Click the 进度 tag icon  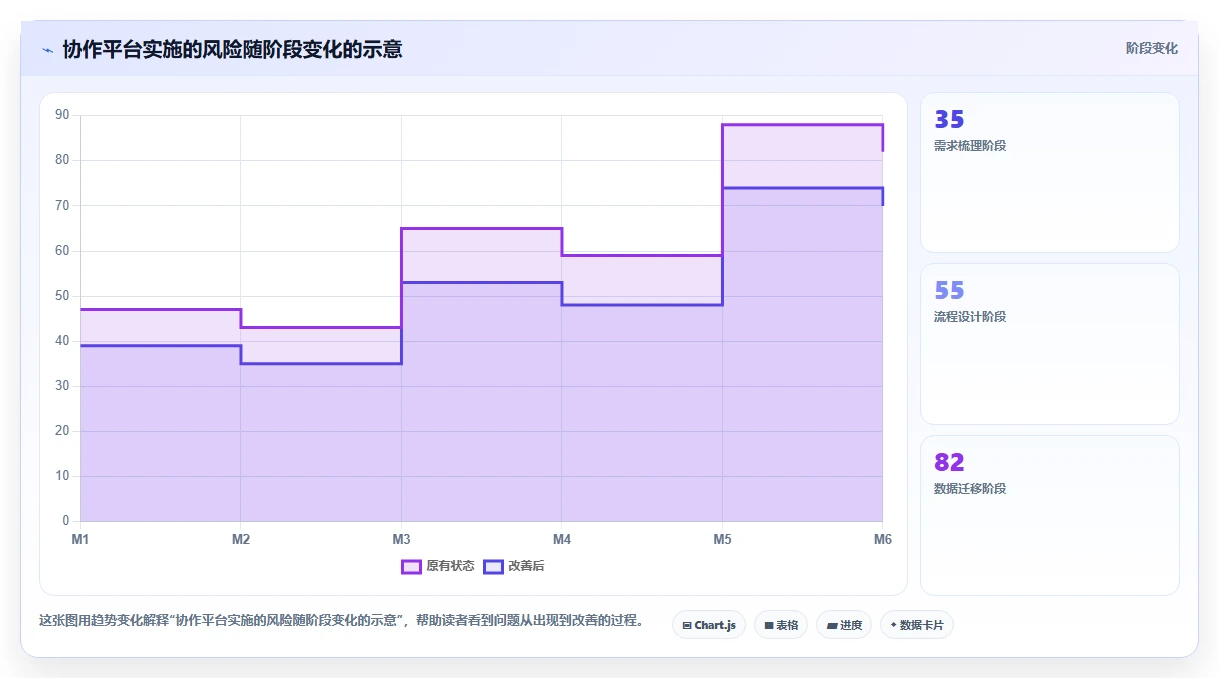832,625
